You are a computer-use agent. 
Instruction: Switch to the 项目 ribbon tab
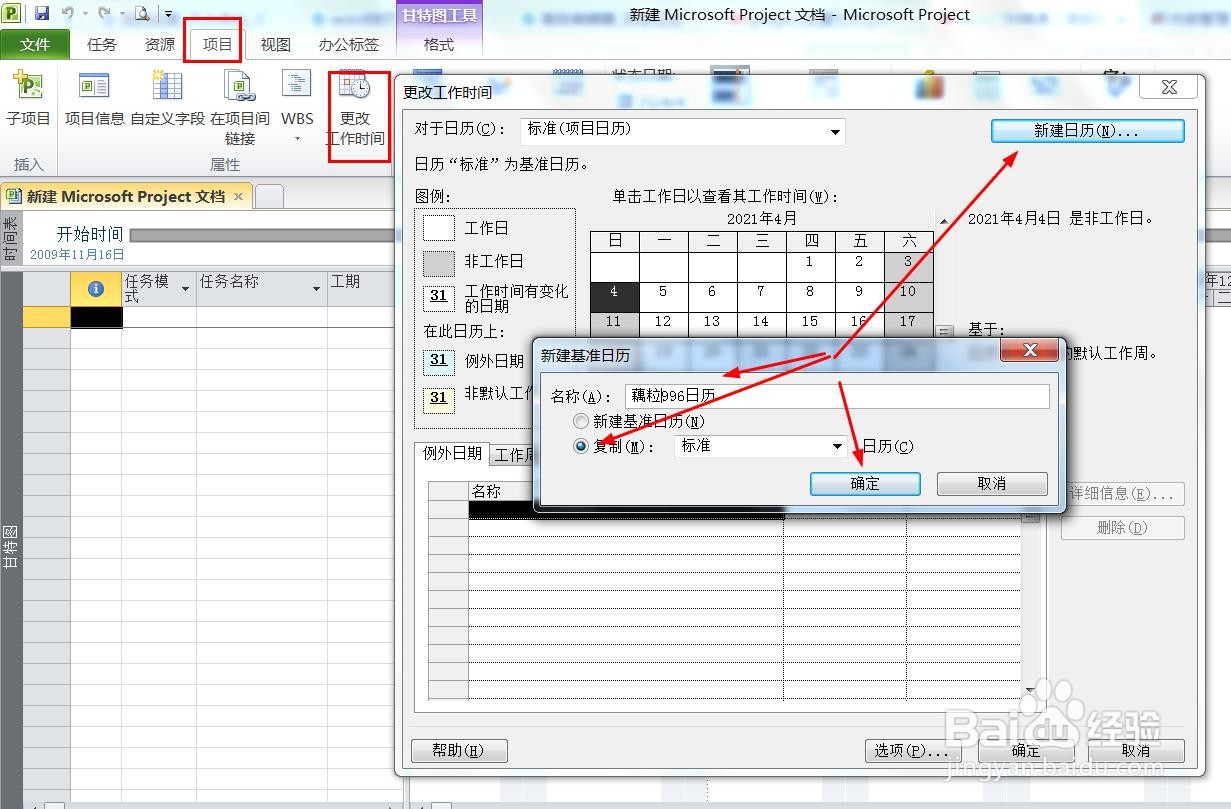[217, 44]
